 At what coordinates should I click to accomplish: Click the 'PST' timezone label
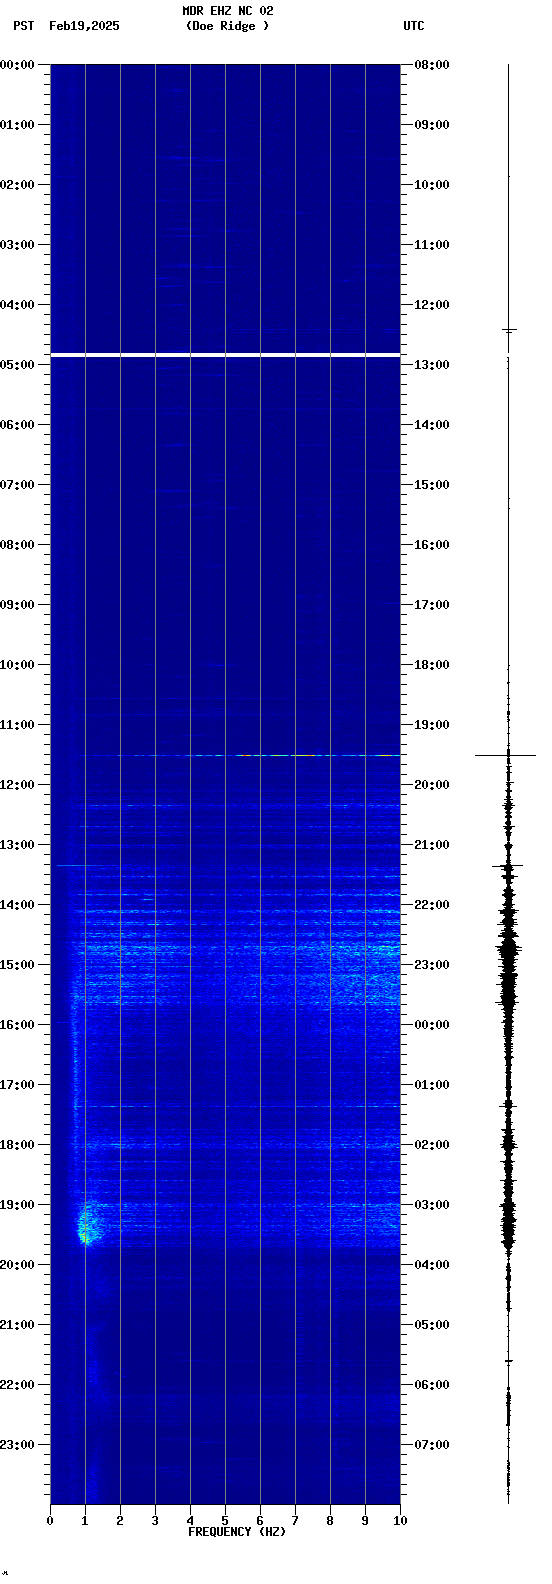23,26
